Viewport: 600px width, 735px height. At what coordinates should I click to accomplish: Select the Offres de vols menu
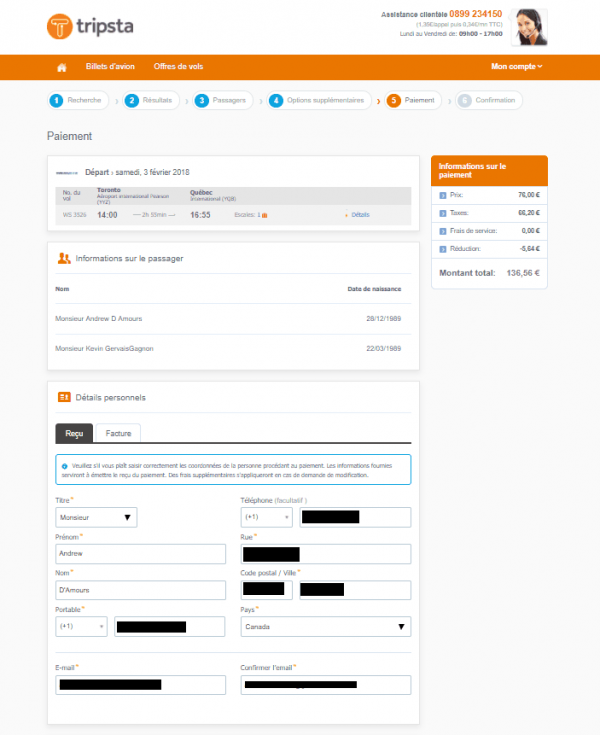pyautogui.click(x=178, y=67)
